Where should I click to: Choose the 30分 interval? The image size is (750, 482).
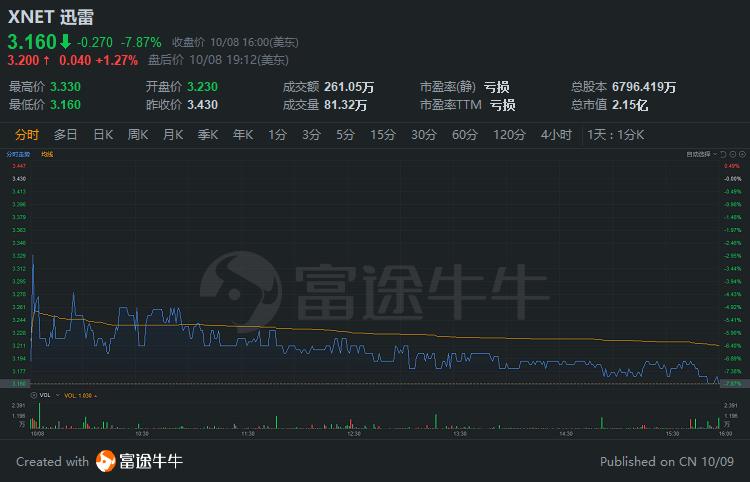(424, 135)
